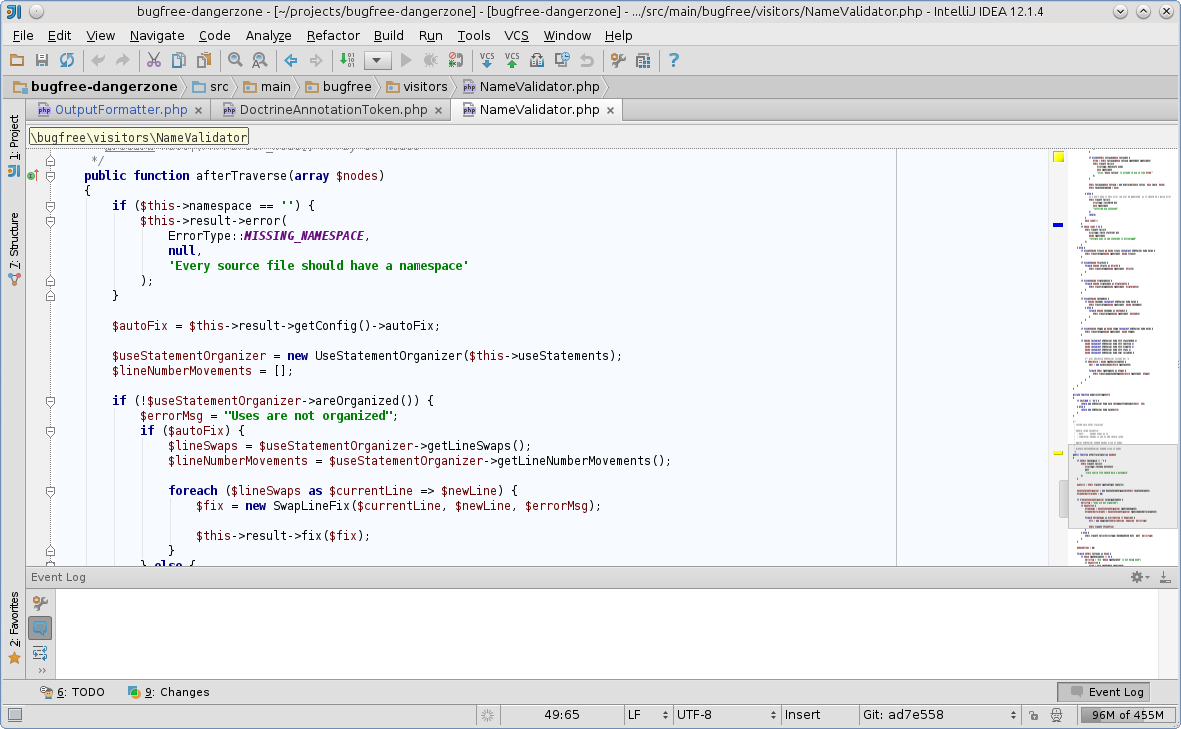Click the src folder in breadcrumb bar

(x=210, y=87)
